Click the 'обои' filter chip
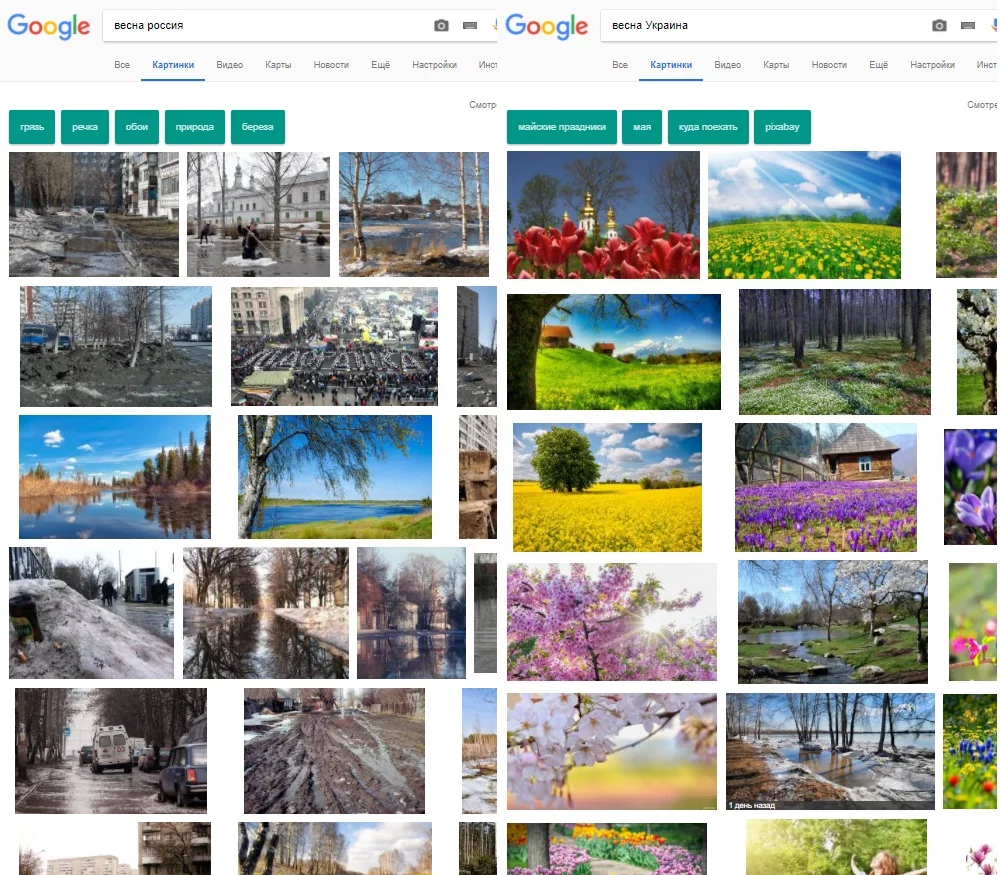This screenshot has width=1000, height=875. pos(136,127)
